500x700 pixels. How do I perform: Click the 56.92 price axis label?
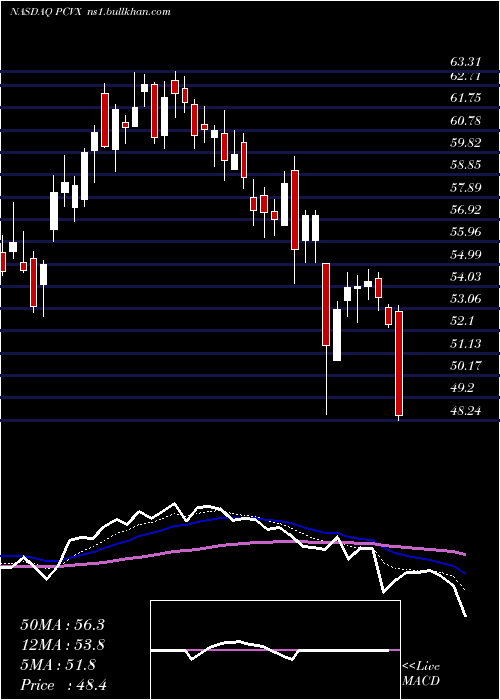tap(466, 210)
